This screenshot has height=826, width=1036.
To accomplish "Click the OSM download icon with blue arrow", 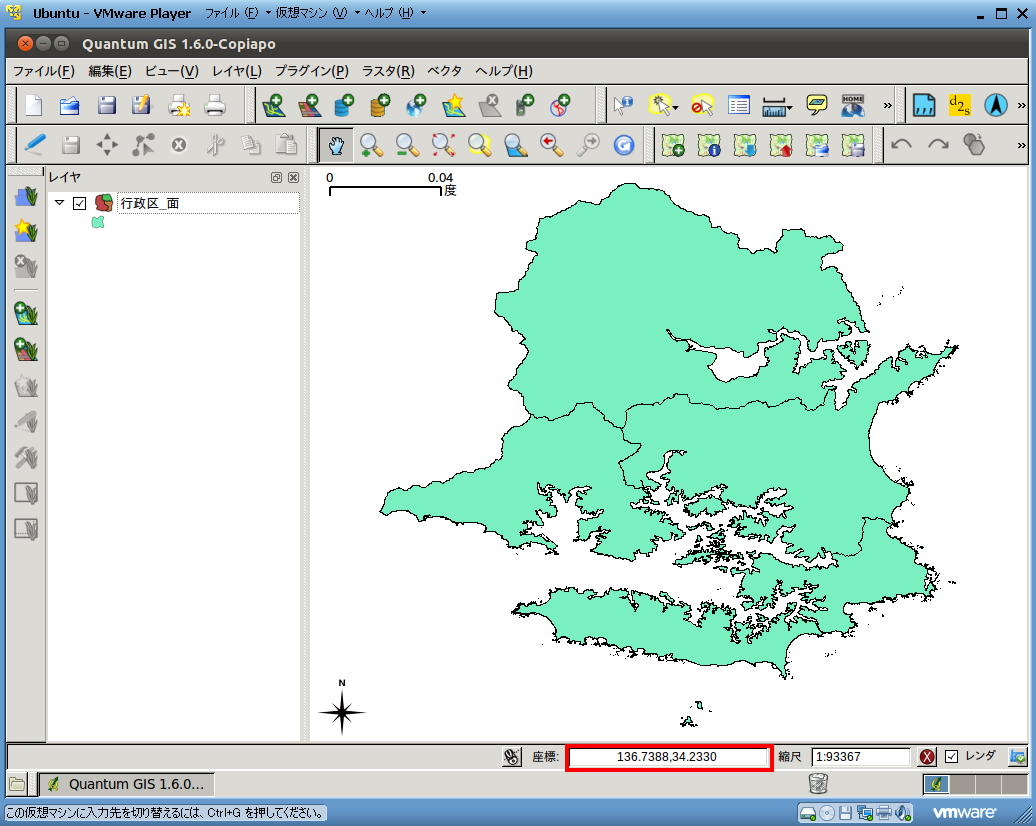I will [x=745, y=145].
